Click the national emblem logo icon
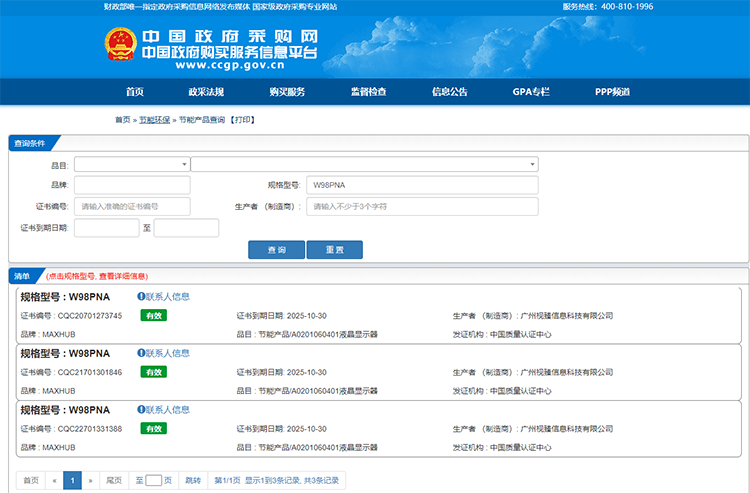750x493 pixels. click(121, 44)
